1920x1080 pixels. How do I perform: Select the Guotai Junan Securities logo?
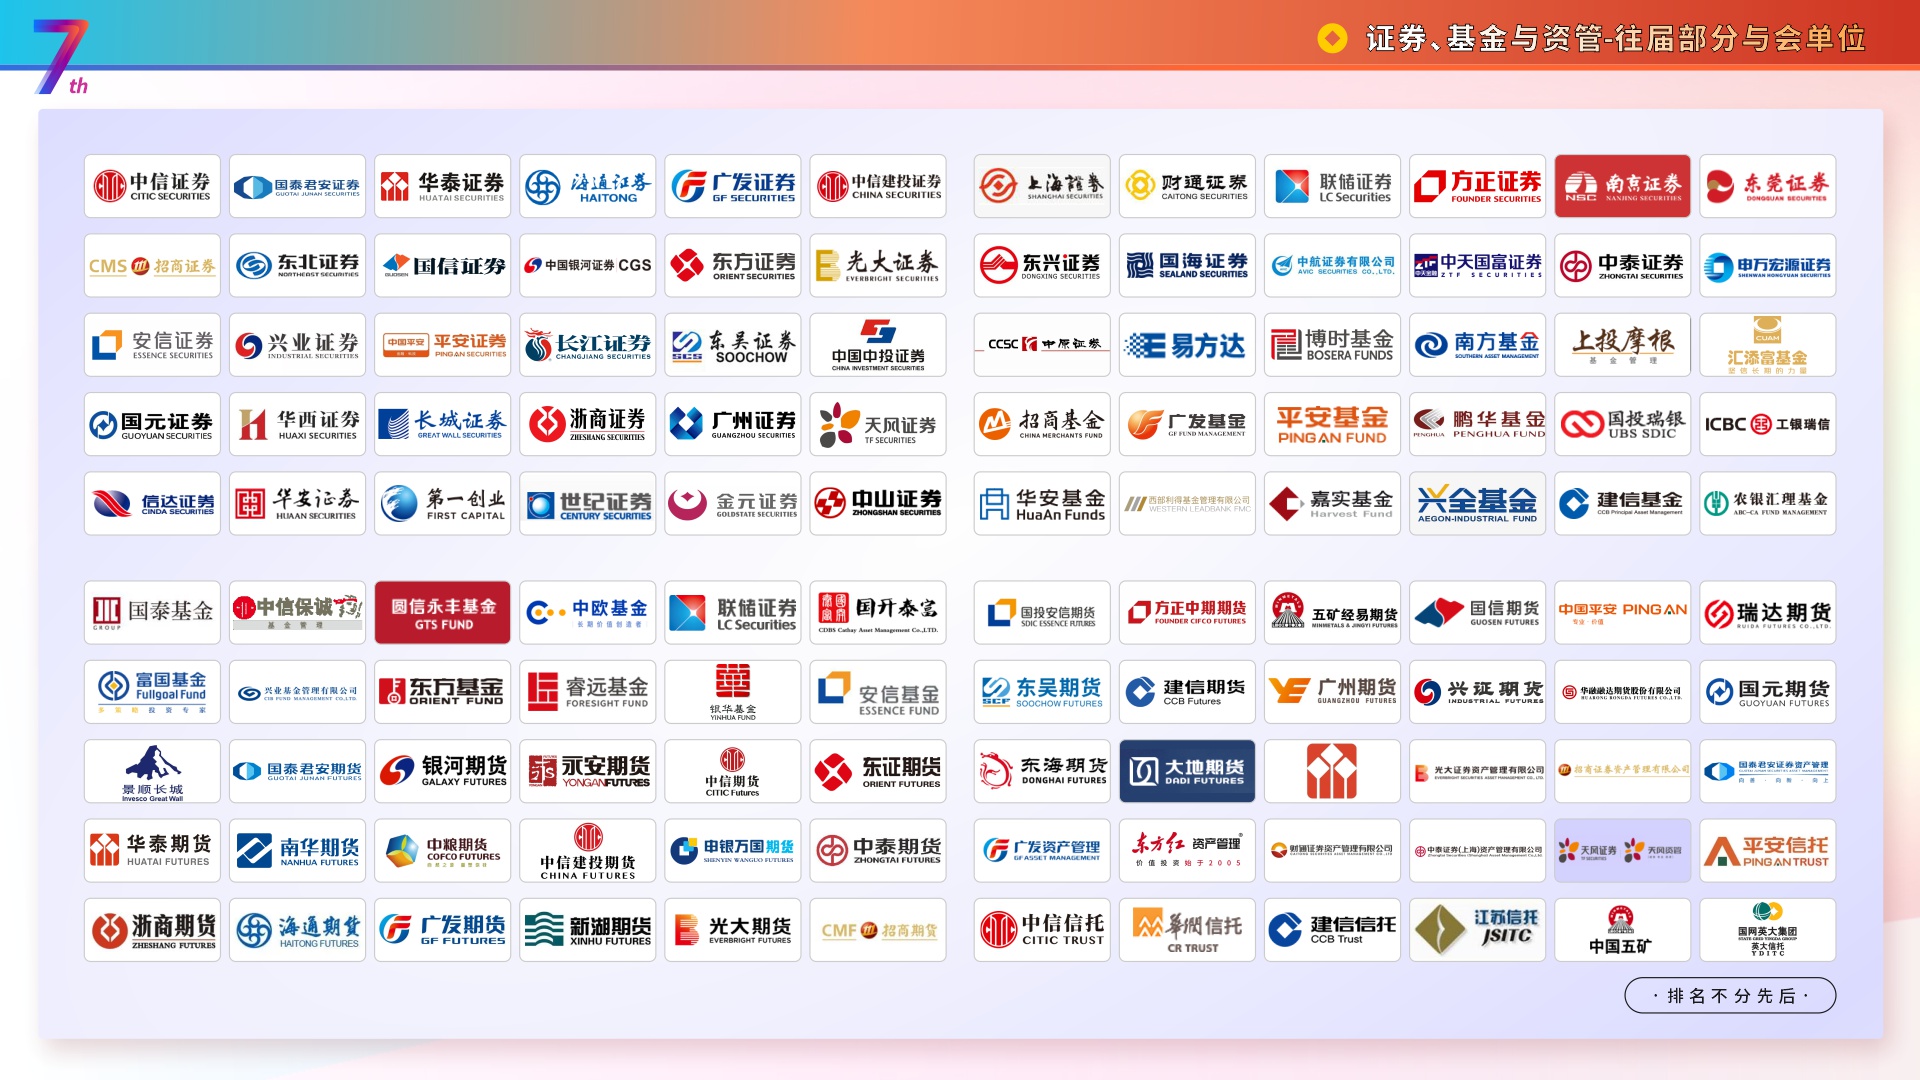pos(298,186)
